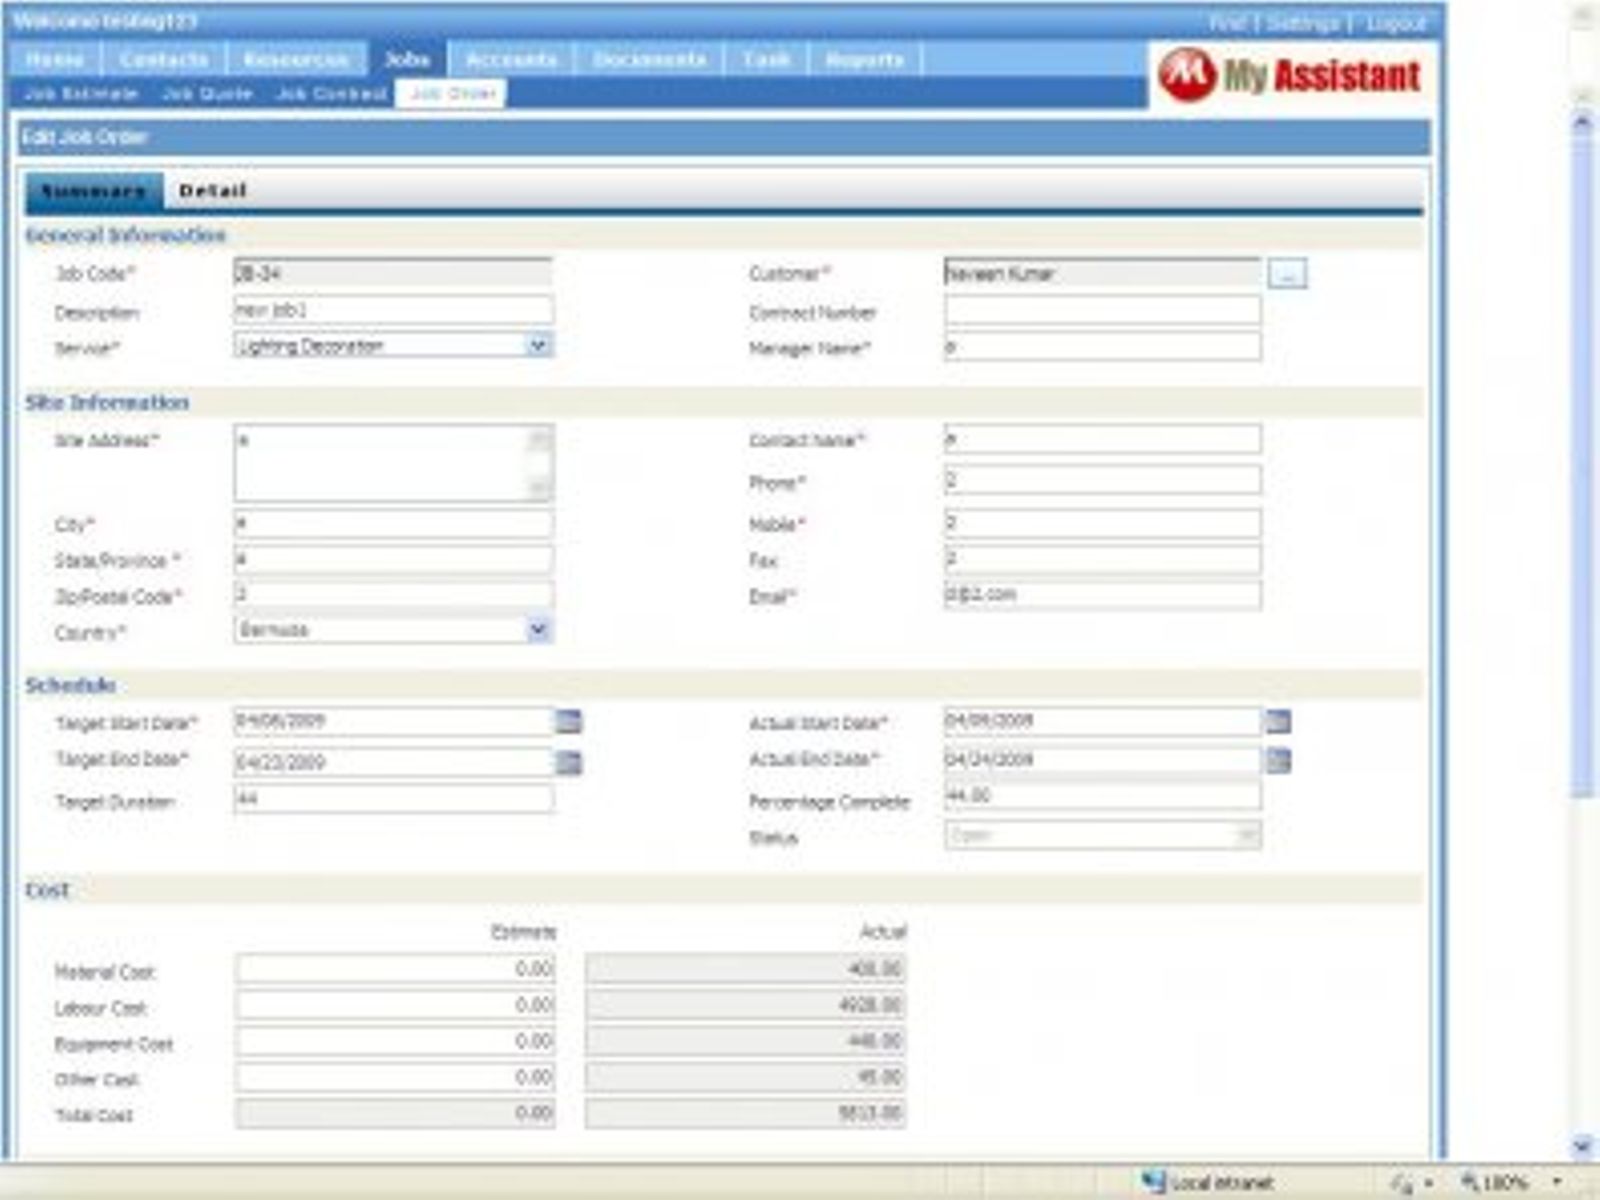Click the Mobile field

1102,523
